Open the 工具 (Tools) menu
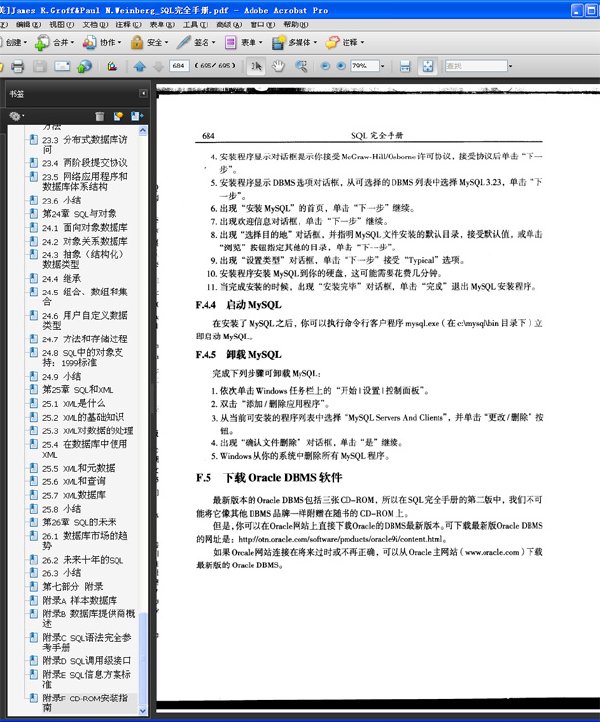 click(x=195, y=24)
